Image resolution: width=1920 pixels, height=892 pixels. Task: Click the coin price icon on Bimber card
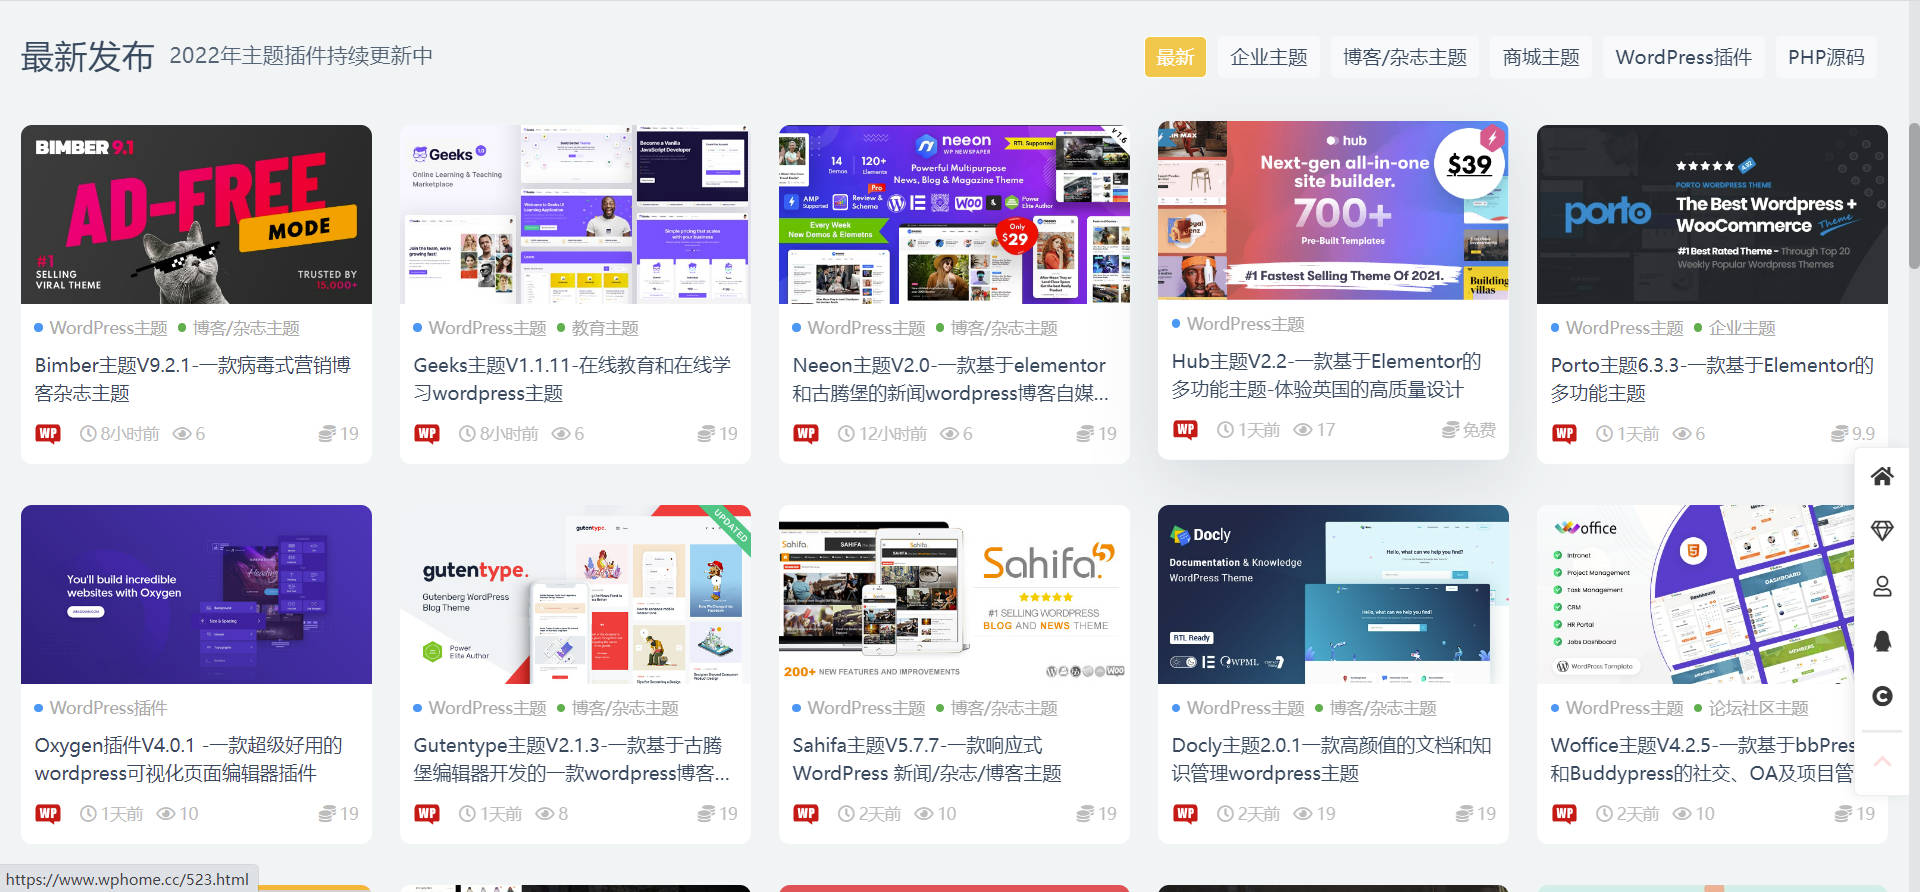point(327,433)
